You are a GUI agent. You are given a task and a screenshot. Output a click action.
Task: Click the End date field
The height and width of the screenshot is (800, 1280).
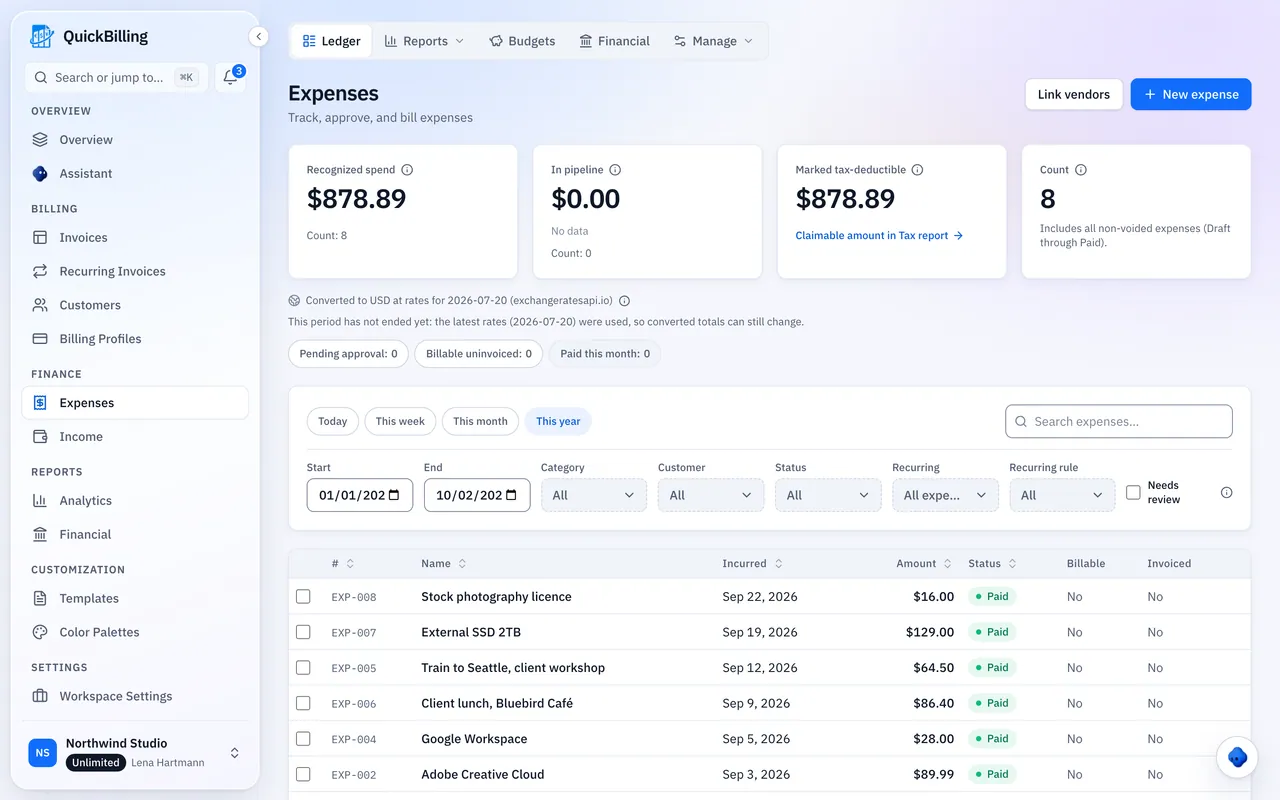pyautogui.click(x=477, y=495)
